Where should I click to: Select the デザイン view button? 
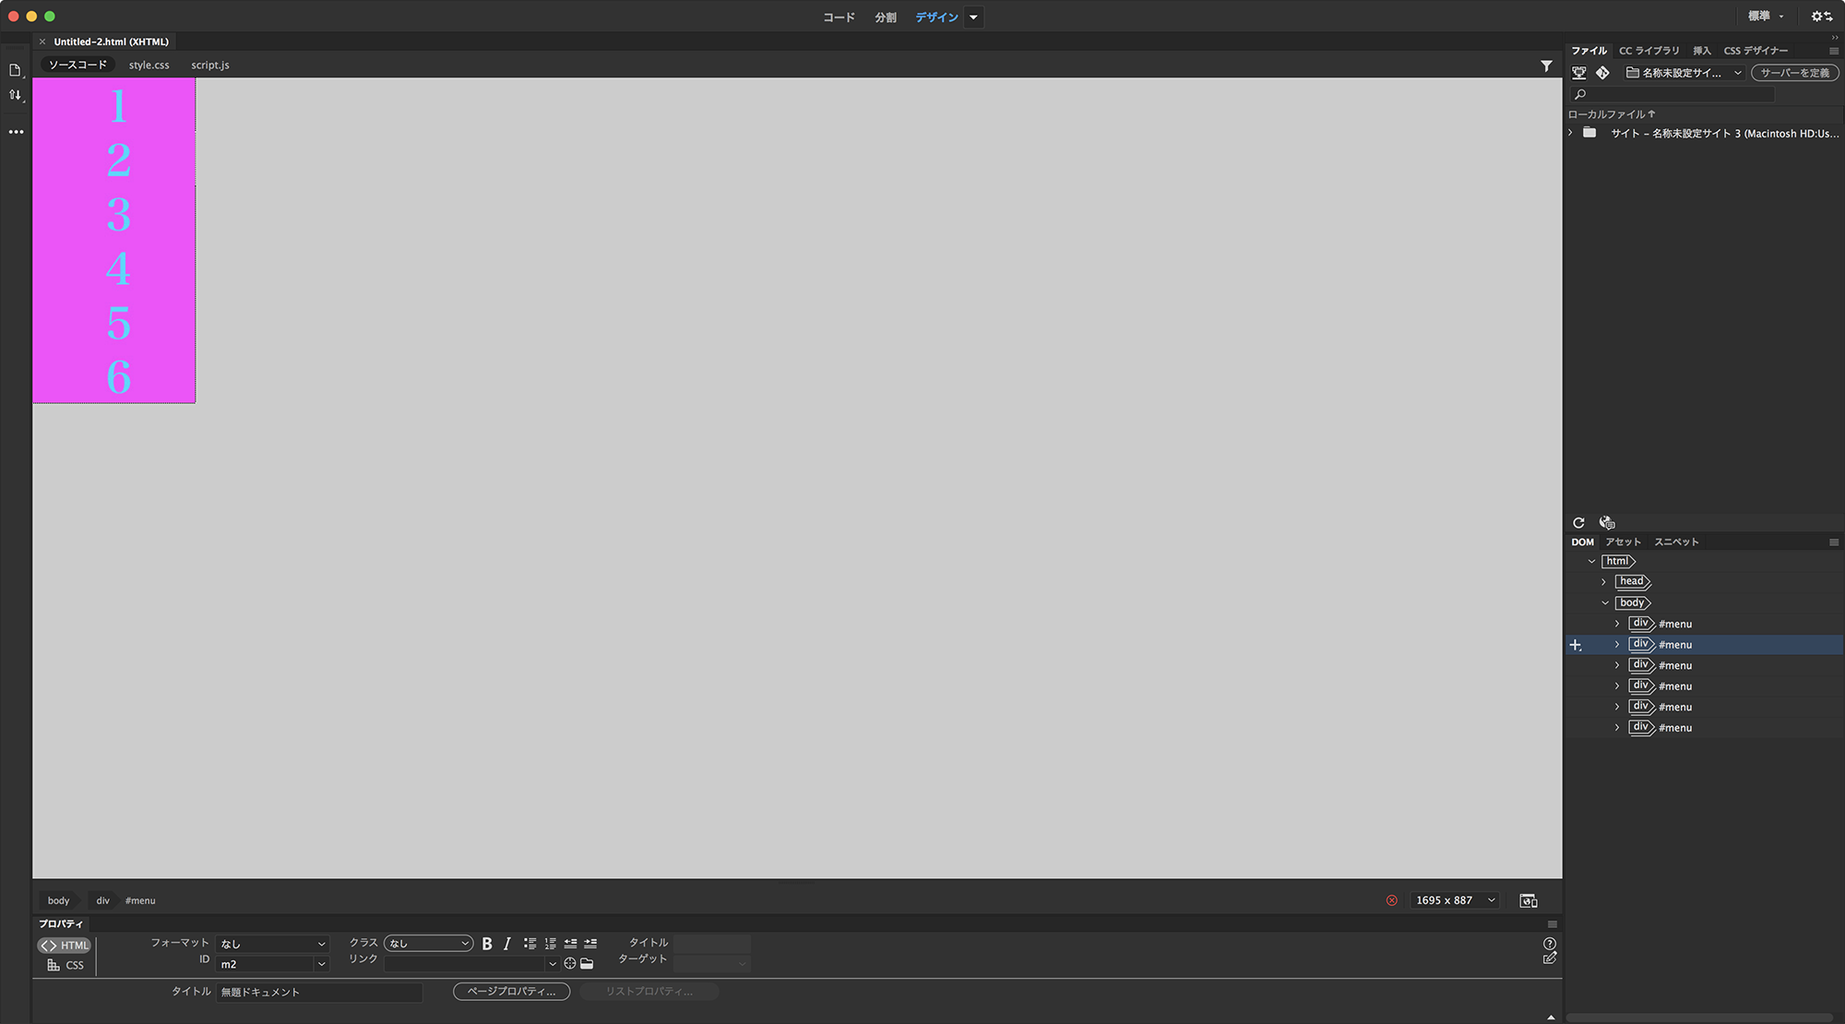pyautogui.click(x=937, y=17)
